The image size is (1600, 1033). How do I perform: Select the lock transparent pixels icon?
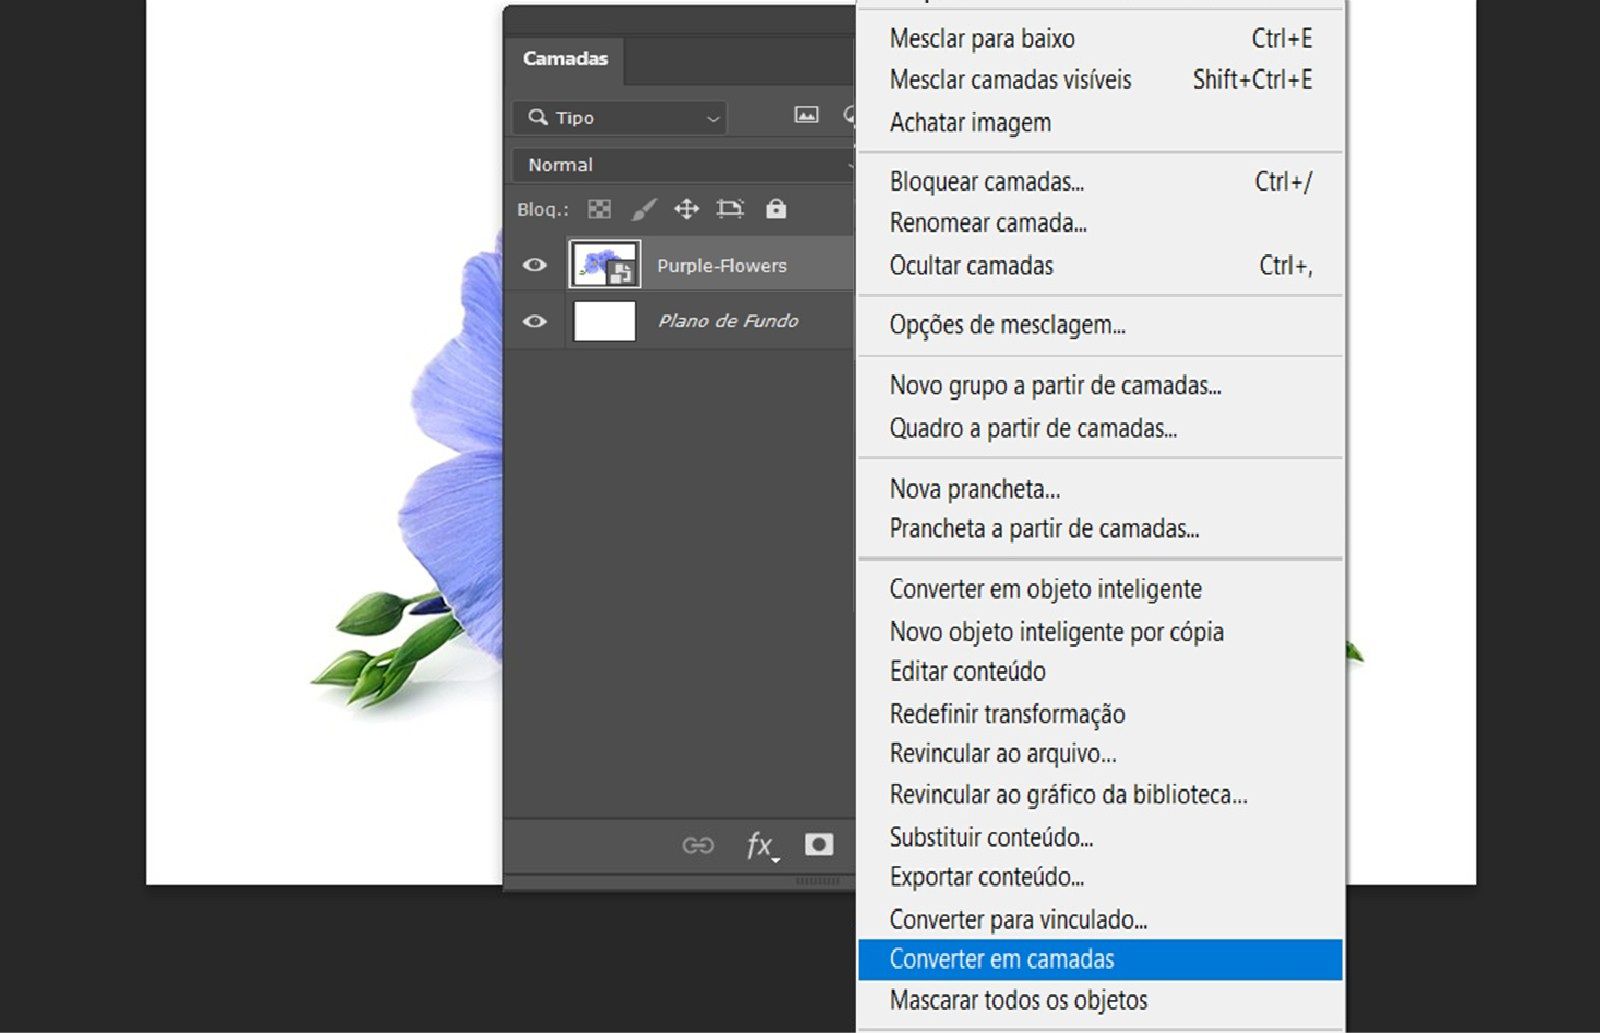coord(597,210)
